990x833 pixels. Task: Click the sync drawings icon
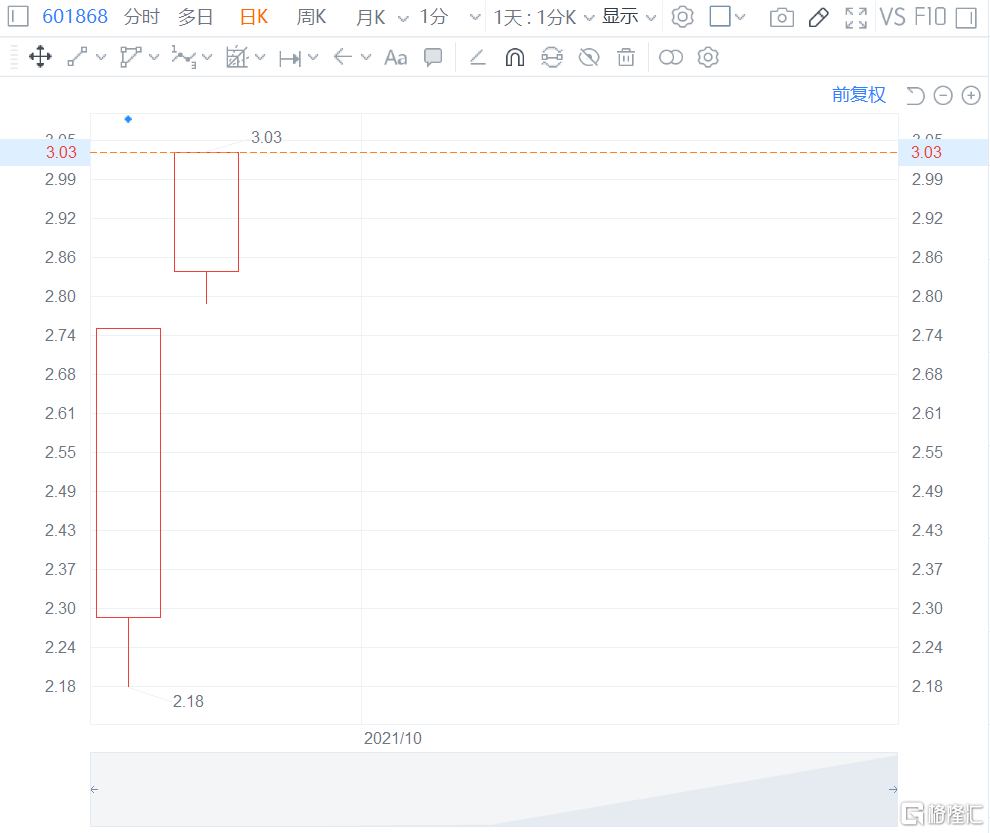click(552, 57)
